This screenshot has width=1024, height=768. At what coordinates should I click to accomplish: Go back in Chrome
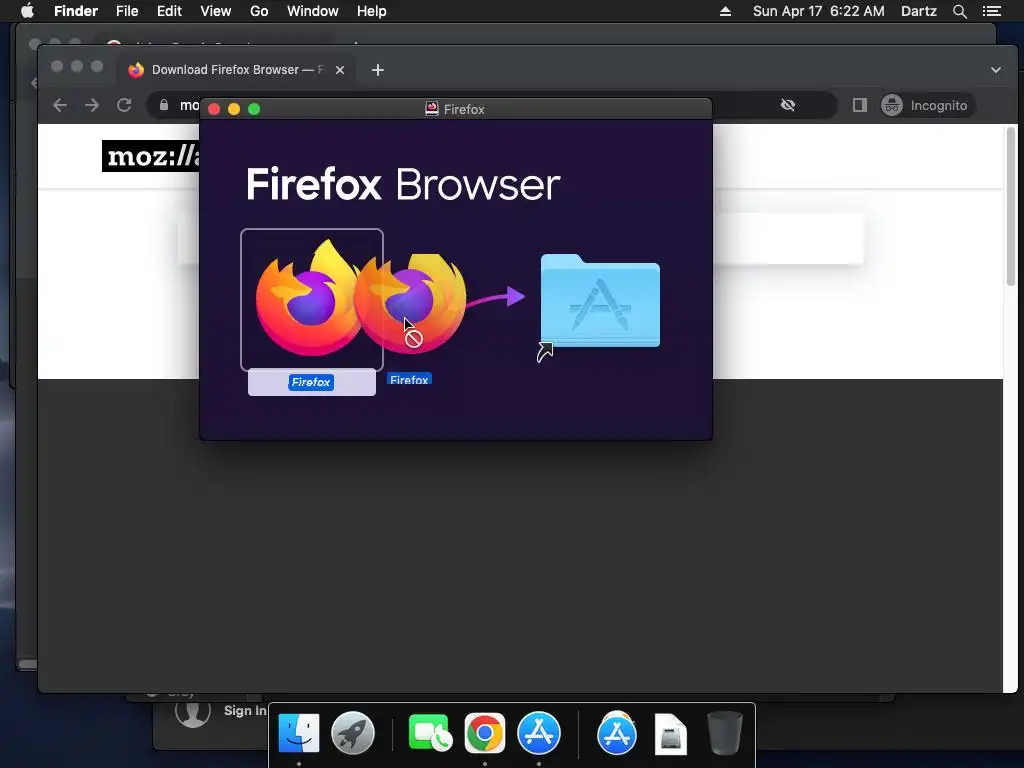click(60, 105)
